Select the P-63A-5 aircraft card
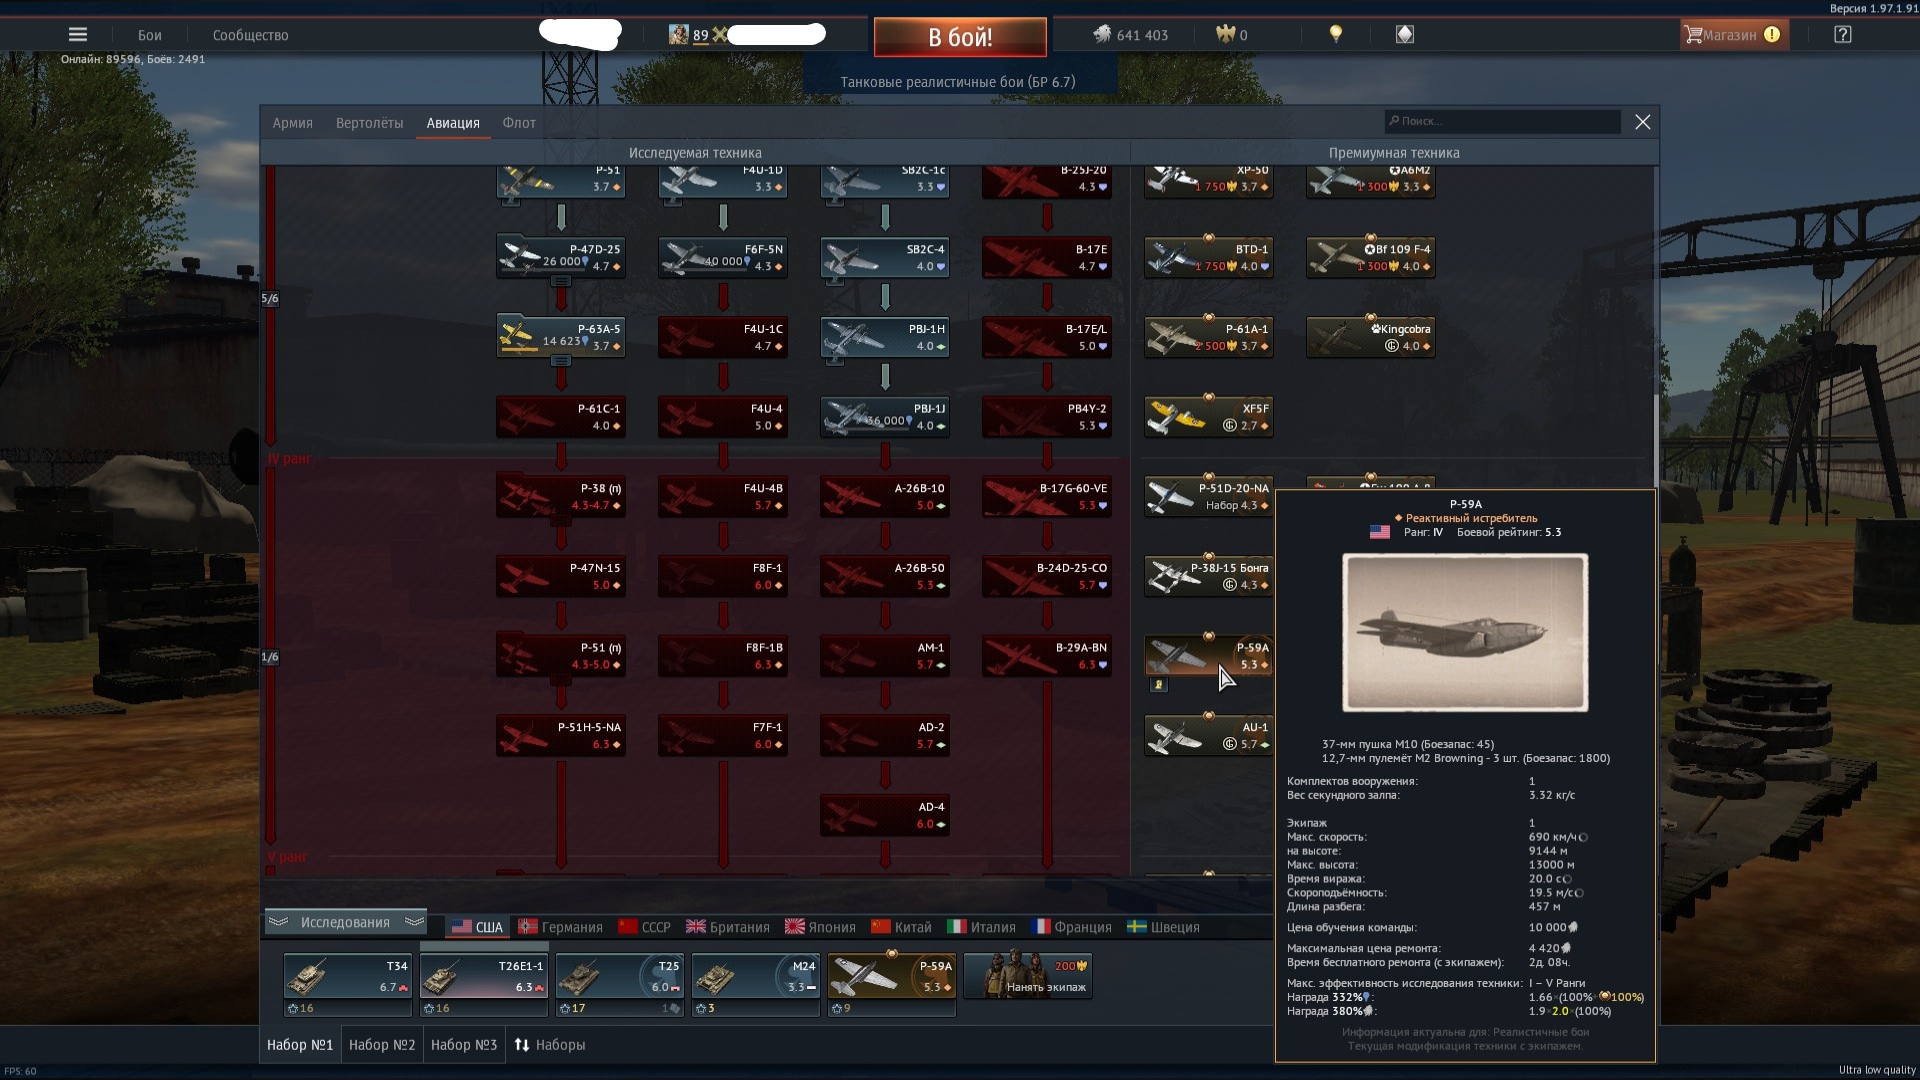This screenshot has height=1080, width=1920. (561, 337)
